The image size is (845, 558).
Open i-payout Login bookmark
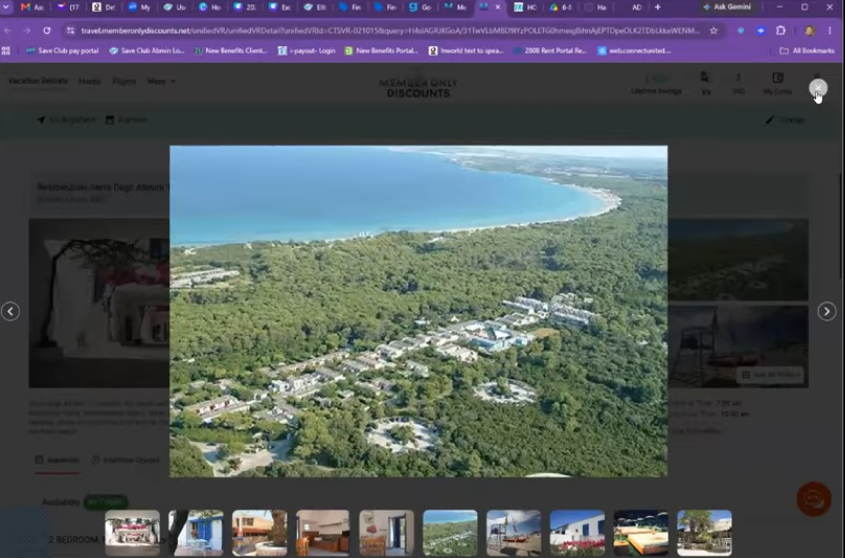[x=306, y=51]
